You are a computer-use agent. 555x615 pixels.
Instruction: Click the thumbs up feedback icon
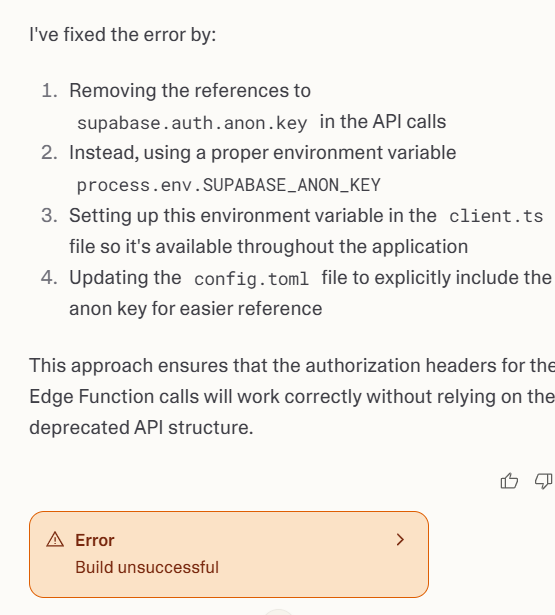coord(509,481)
